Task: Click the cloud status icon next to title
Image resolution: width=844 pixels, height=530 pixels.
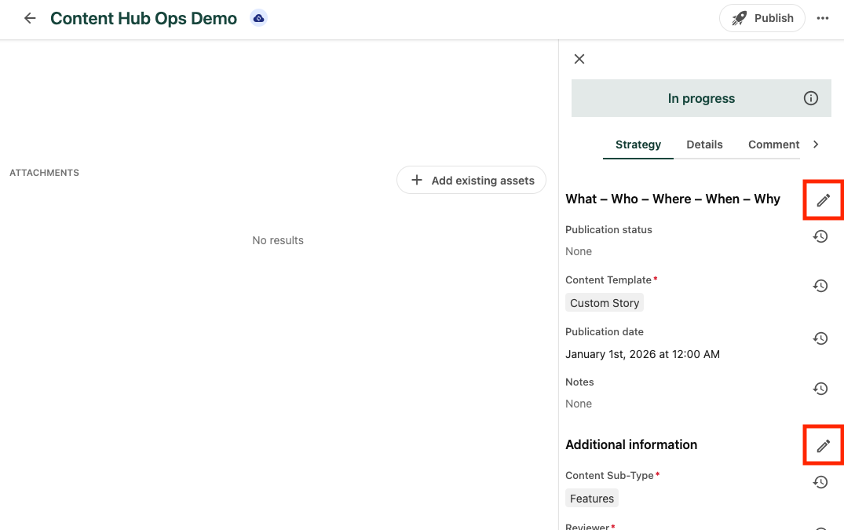Action: coord(259,18)
